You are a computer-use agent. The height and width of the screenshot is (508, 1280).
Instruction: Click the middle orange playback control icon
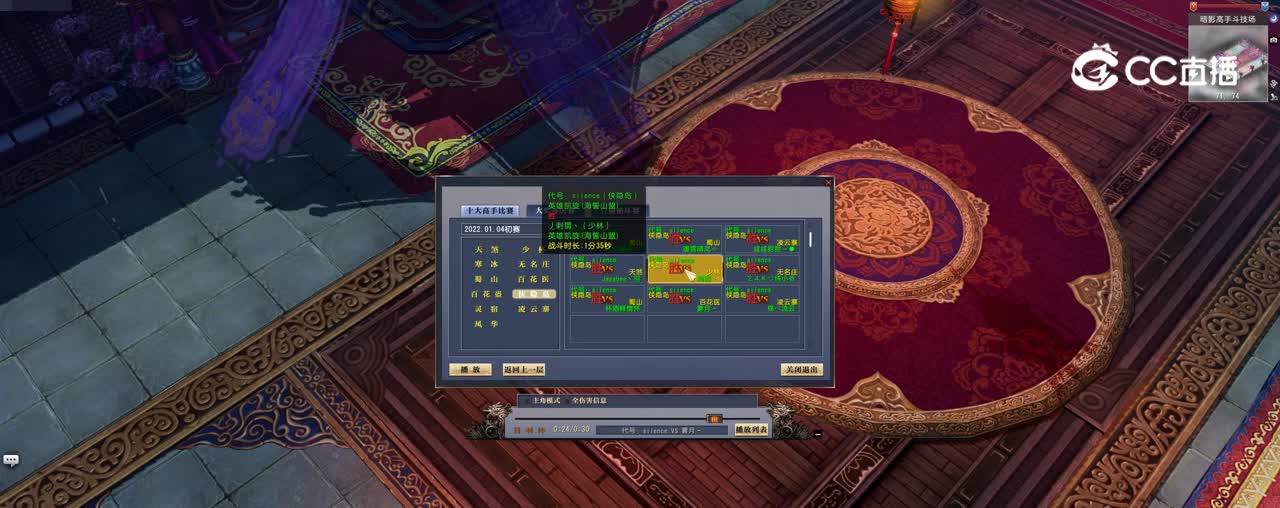coord(530,430)
